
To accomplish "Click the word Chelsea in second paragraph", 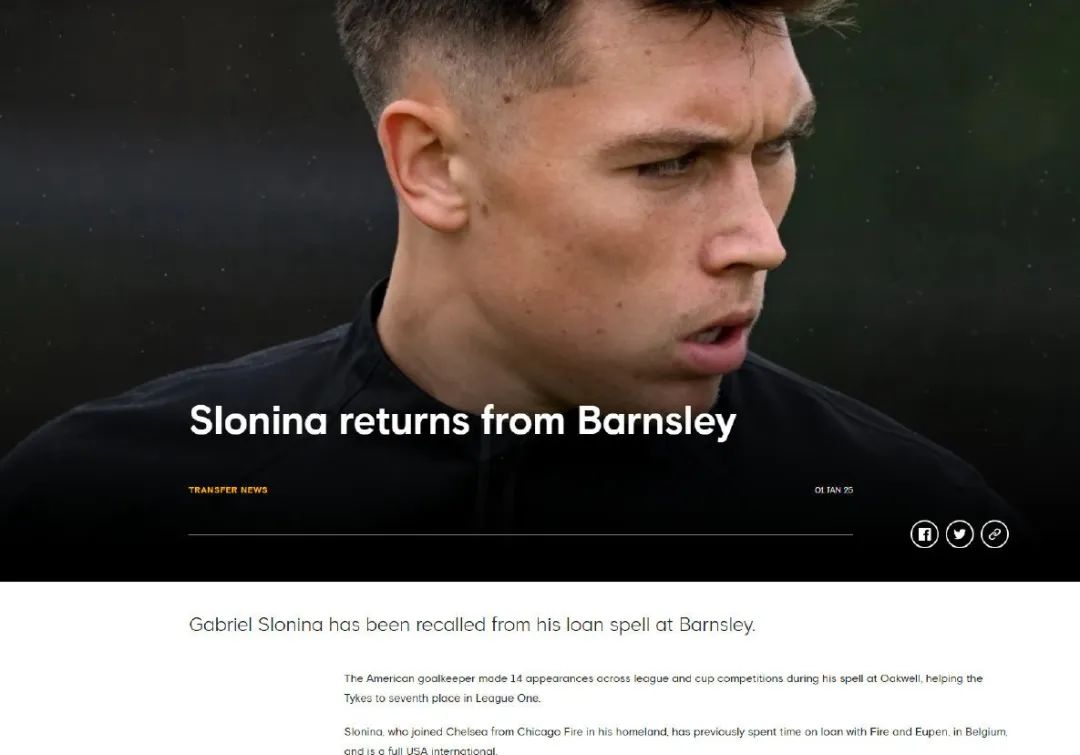I will tap(466, 732).
